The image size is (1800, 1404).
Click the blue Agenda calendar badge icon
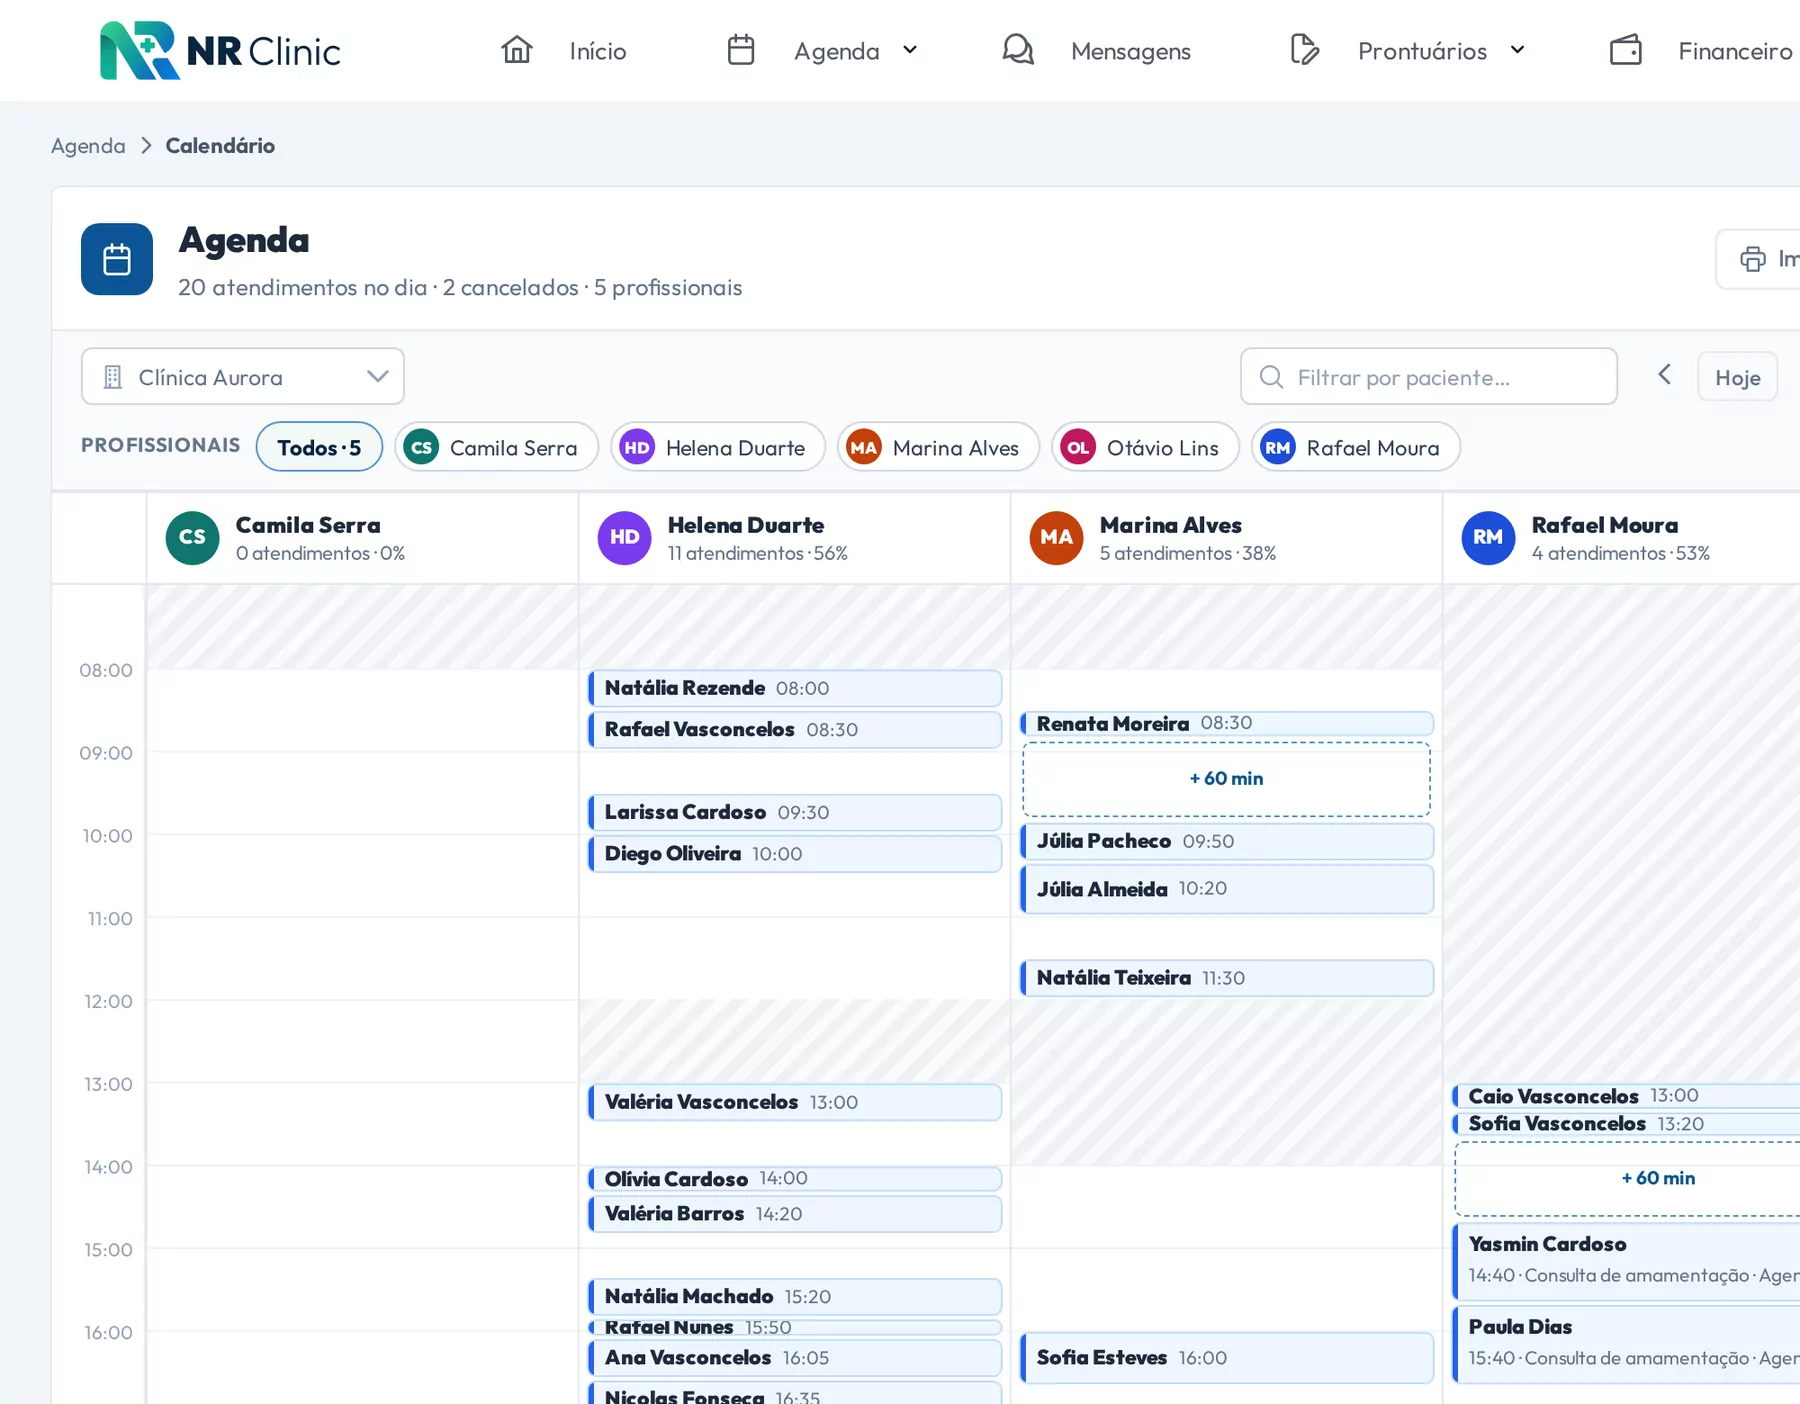pyautogui.click(x=117, y=259)
